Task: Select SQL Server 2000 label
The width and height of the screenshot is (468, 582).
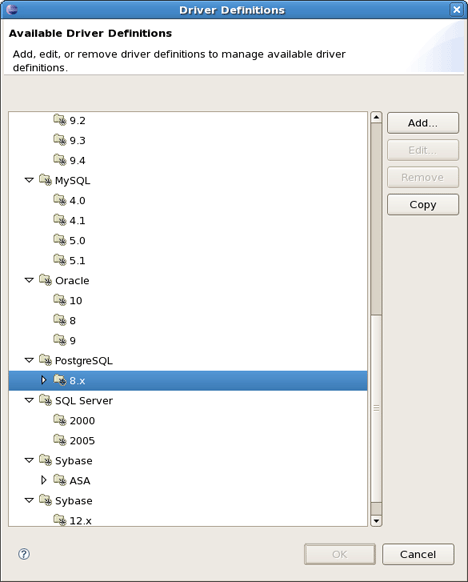Action: point(82,421)
